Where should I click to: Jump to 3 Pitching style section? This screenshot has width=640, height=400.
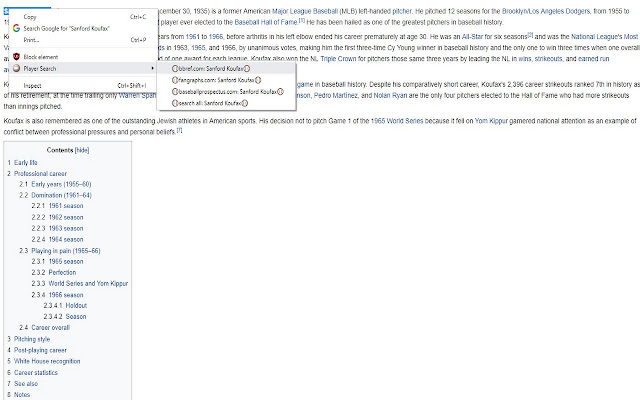coord(29,340)
